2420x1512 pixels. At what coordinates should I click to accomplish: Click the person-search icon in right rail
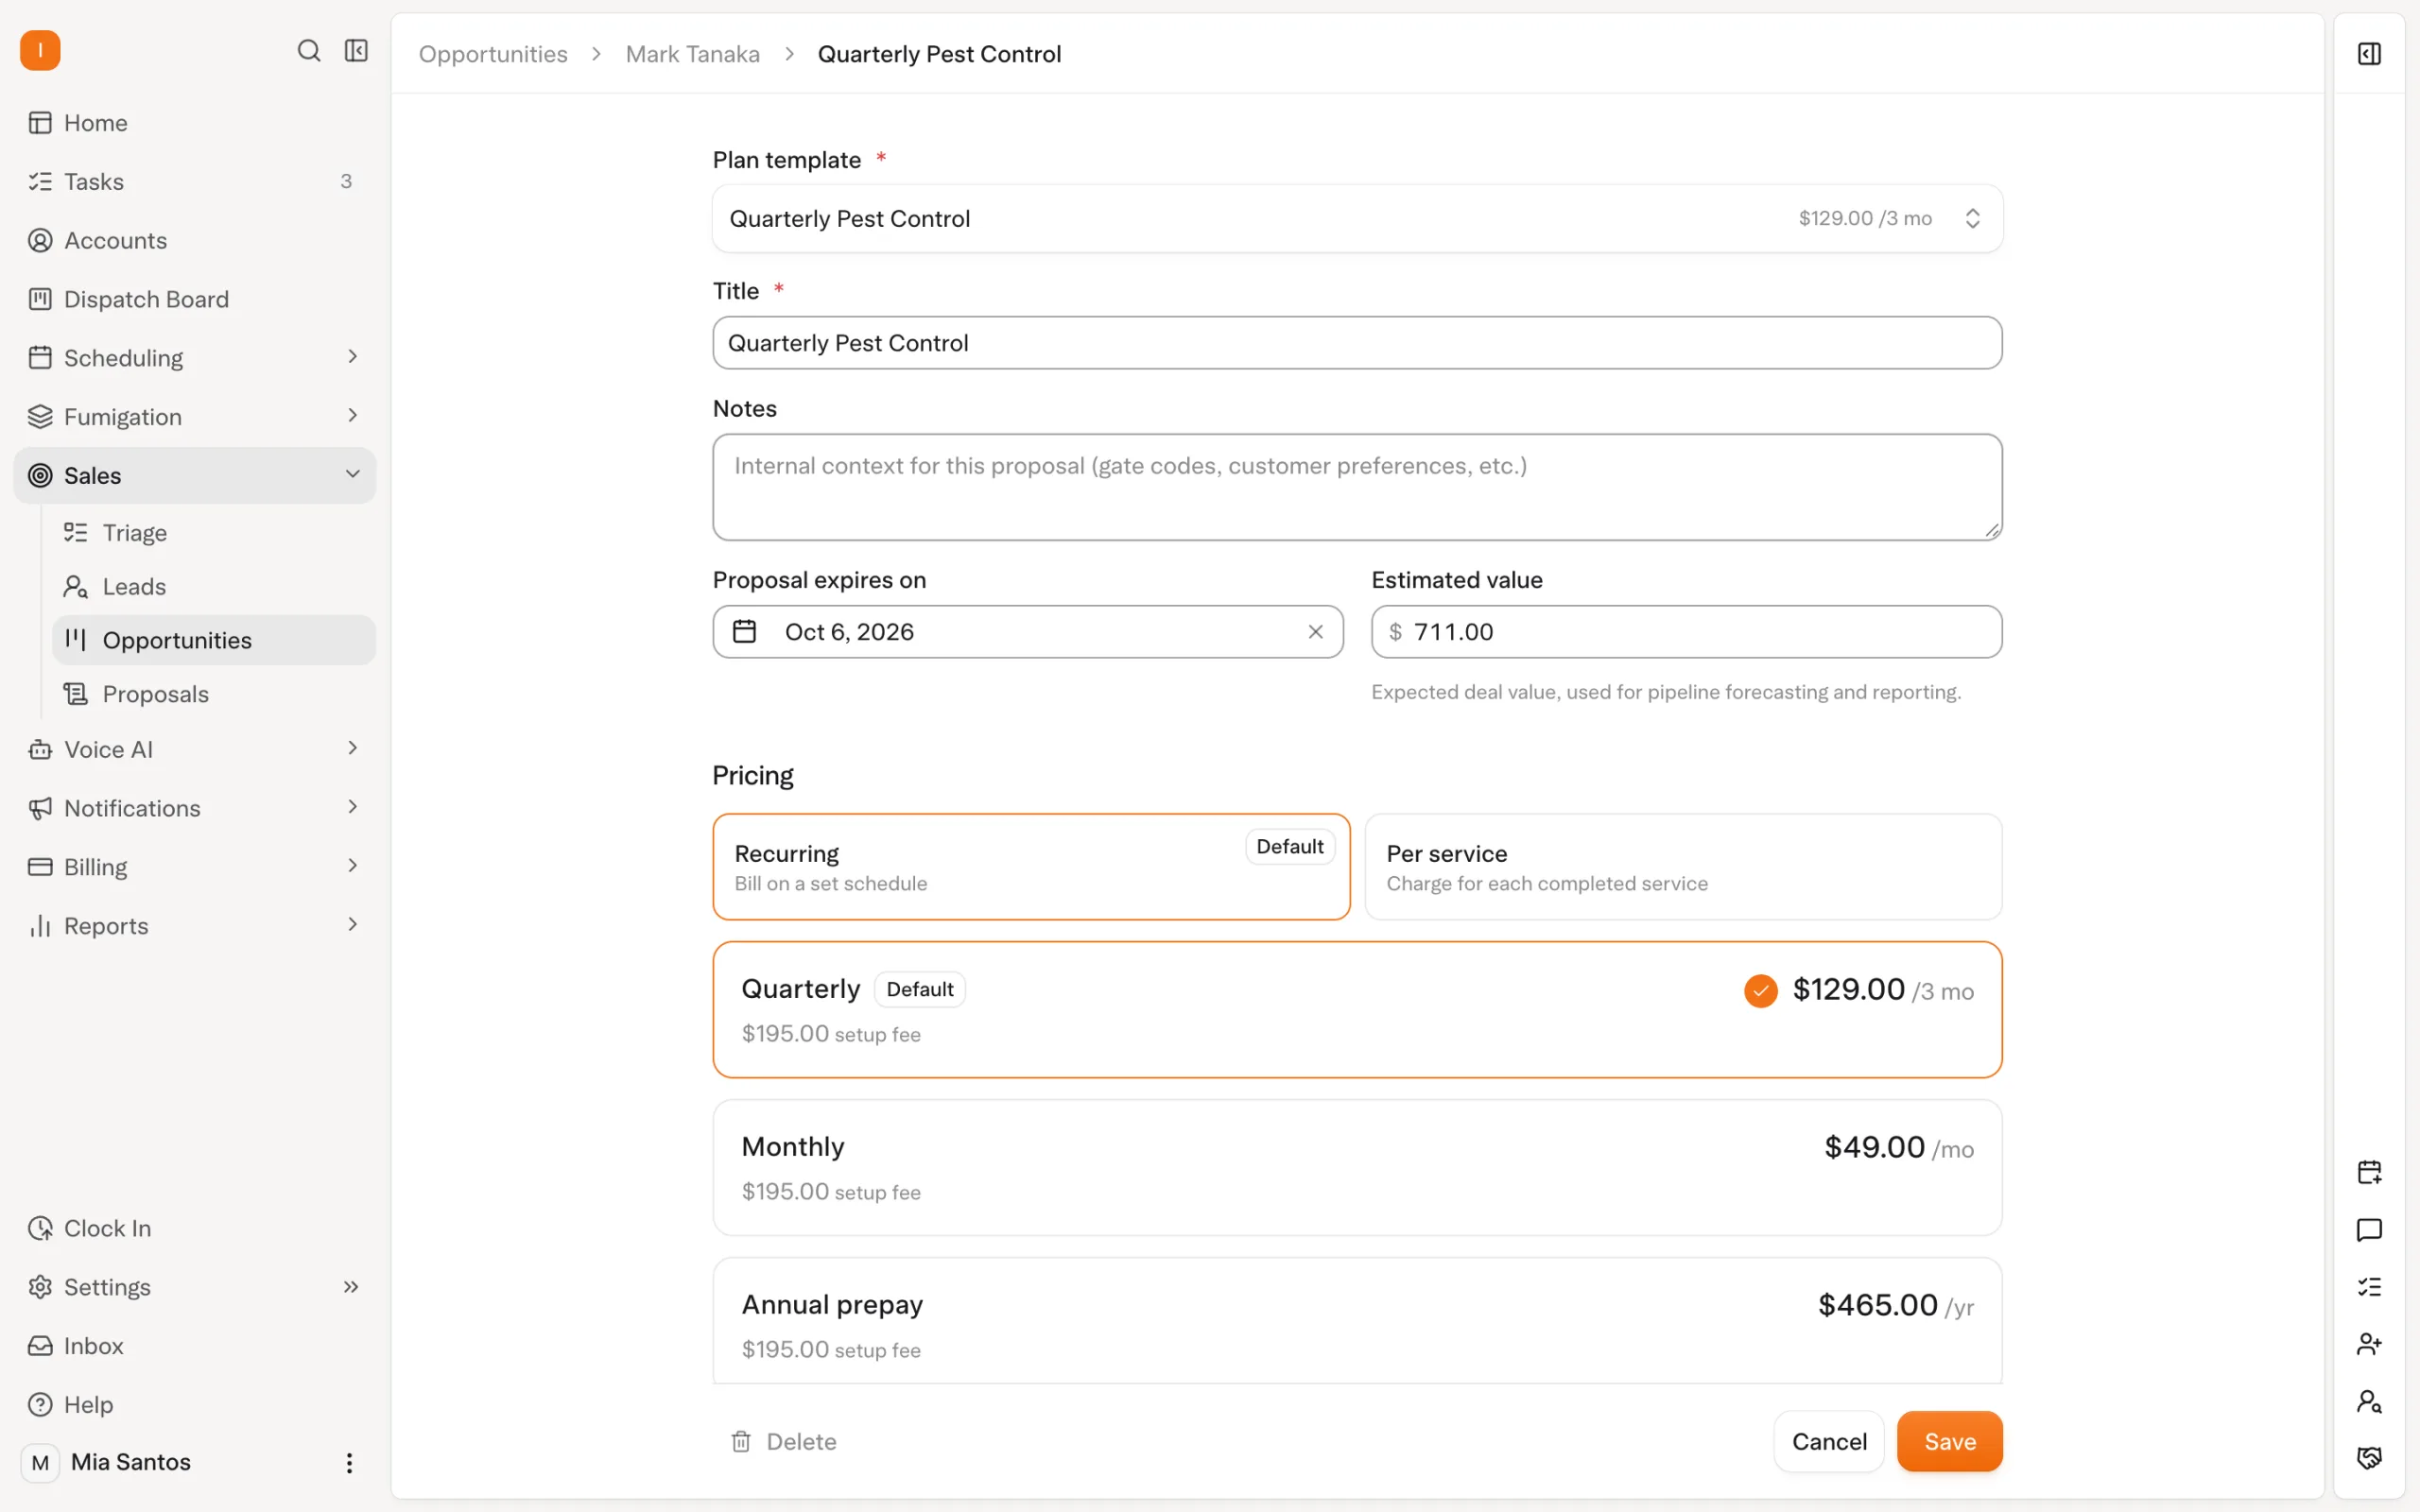pos(2369,1401)
